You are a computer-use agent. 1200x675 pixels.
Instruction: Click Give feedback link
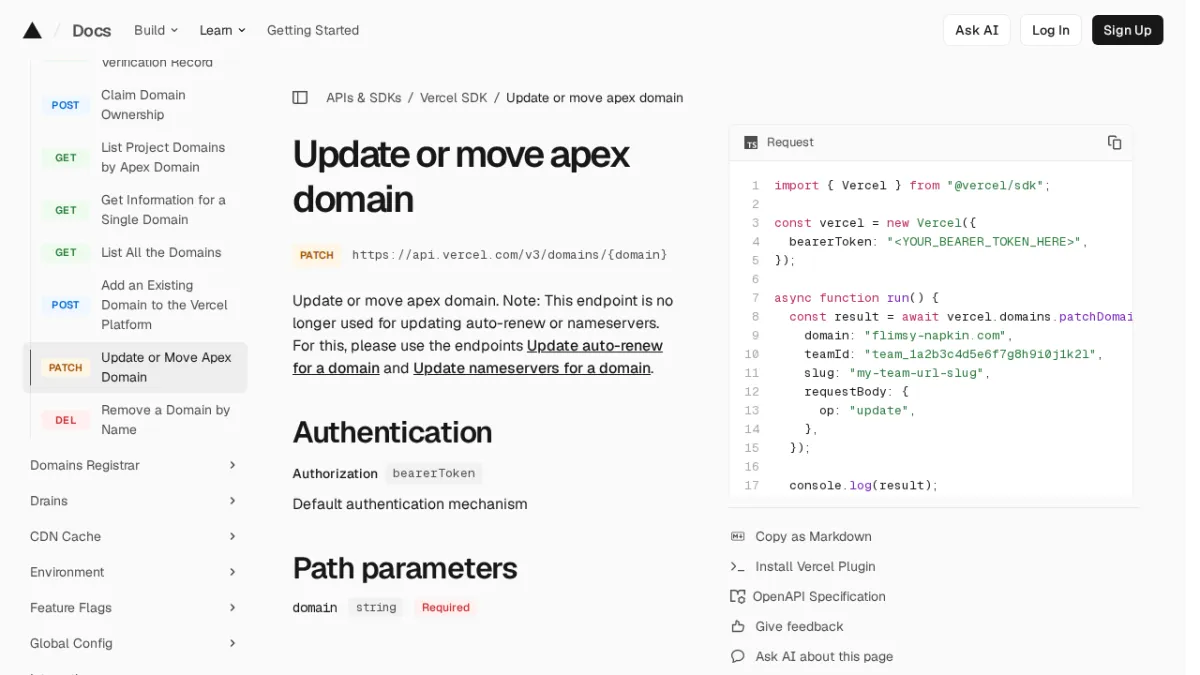pos(799,626)
